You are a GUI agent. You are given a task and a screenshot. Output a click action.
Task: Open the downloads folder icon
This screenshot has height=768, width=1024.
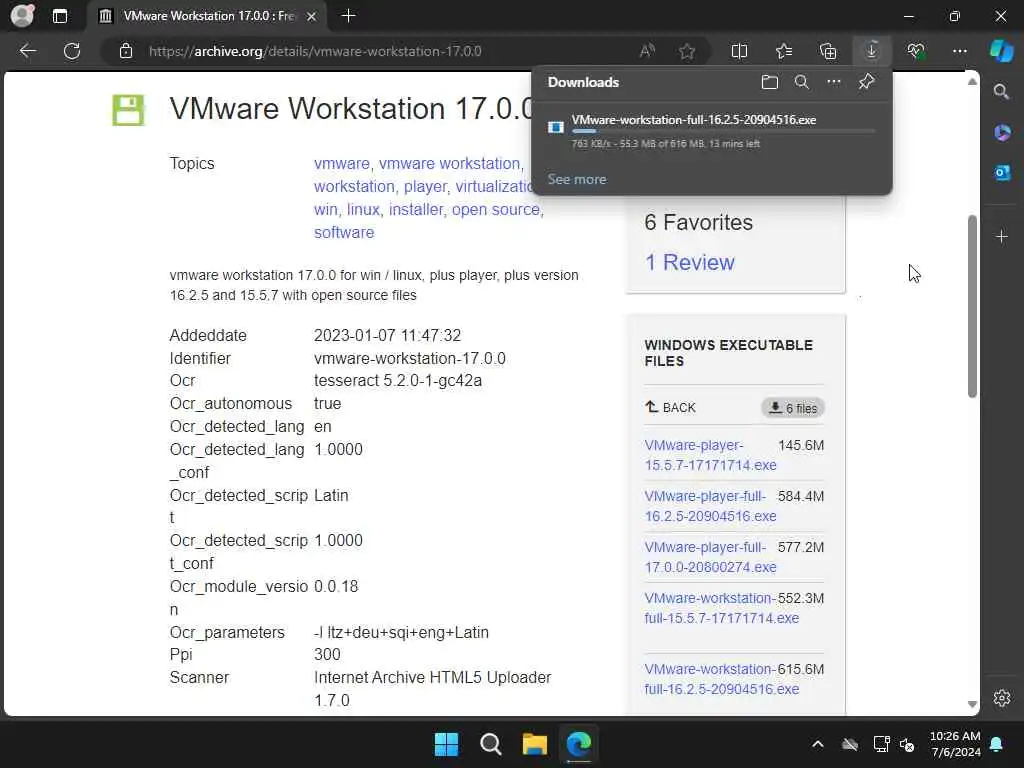click(770, 82)
